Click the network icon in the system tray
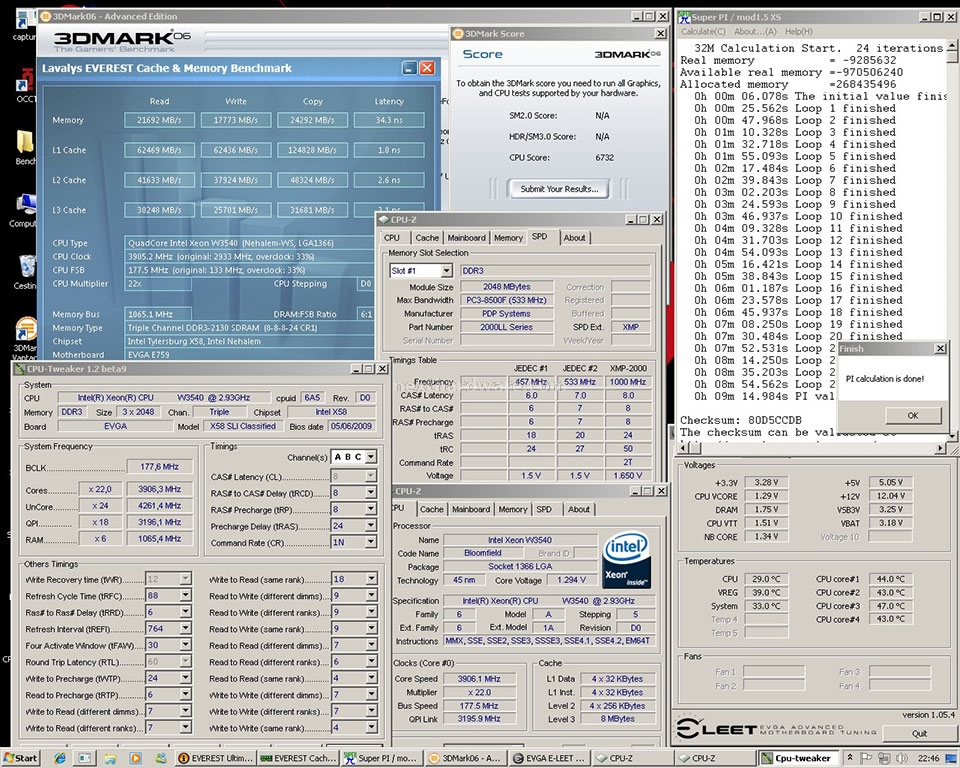960x768 pixels. [x=883, y=758]
